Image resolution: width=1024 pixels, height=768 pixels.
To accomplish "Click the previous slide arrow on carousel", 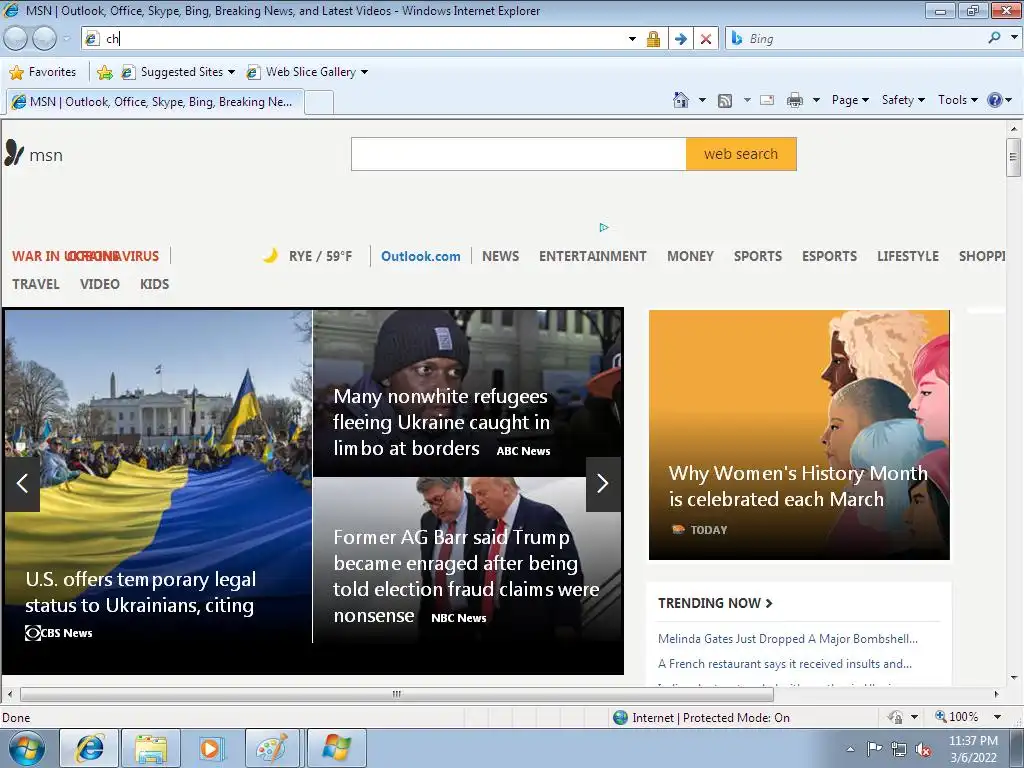I will click(23, 484).
